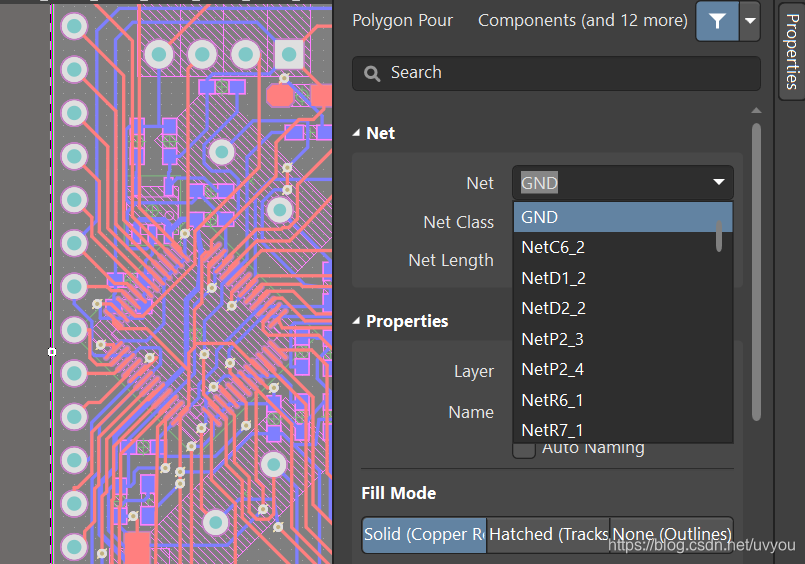Open the vertical Properties panel tab
Image resolution: width=805 pixels, height=564 pixels.
click(x=791, y=52)
